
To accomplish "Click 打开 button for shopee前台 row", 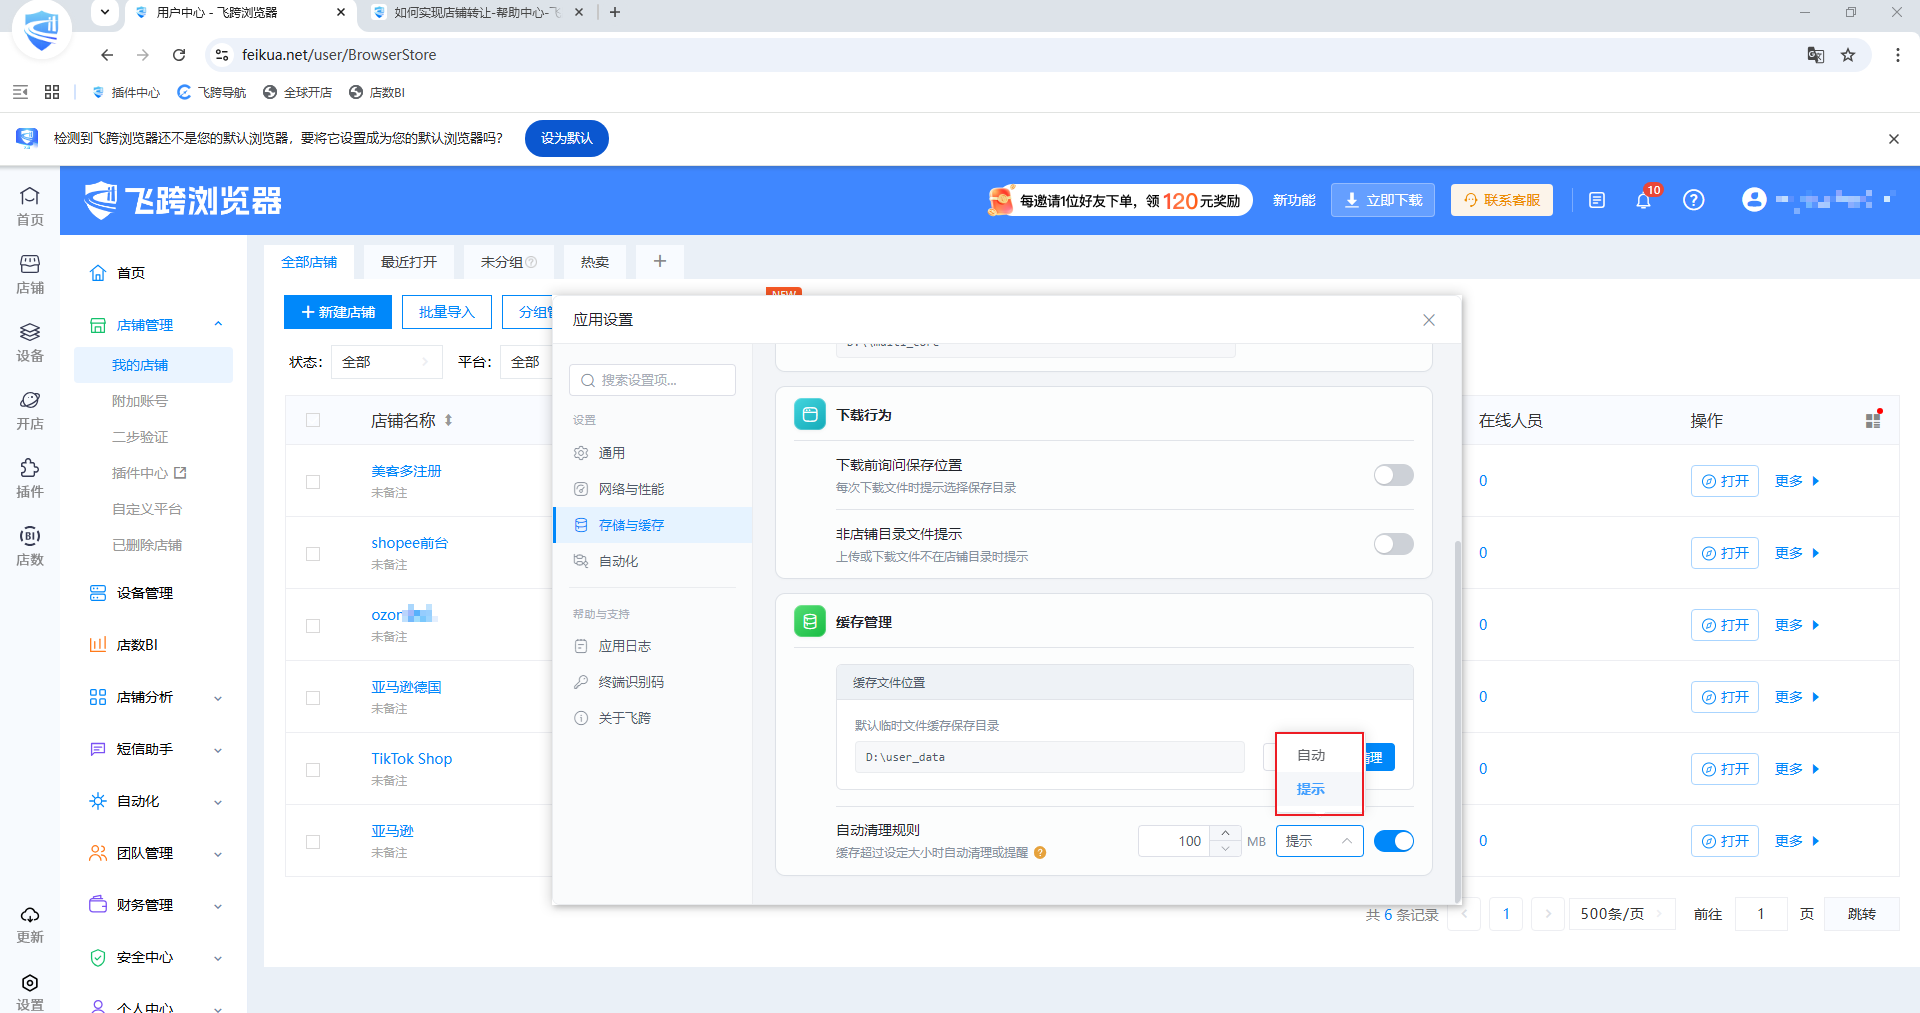I will pos(1724,553).
